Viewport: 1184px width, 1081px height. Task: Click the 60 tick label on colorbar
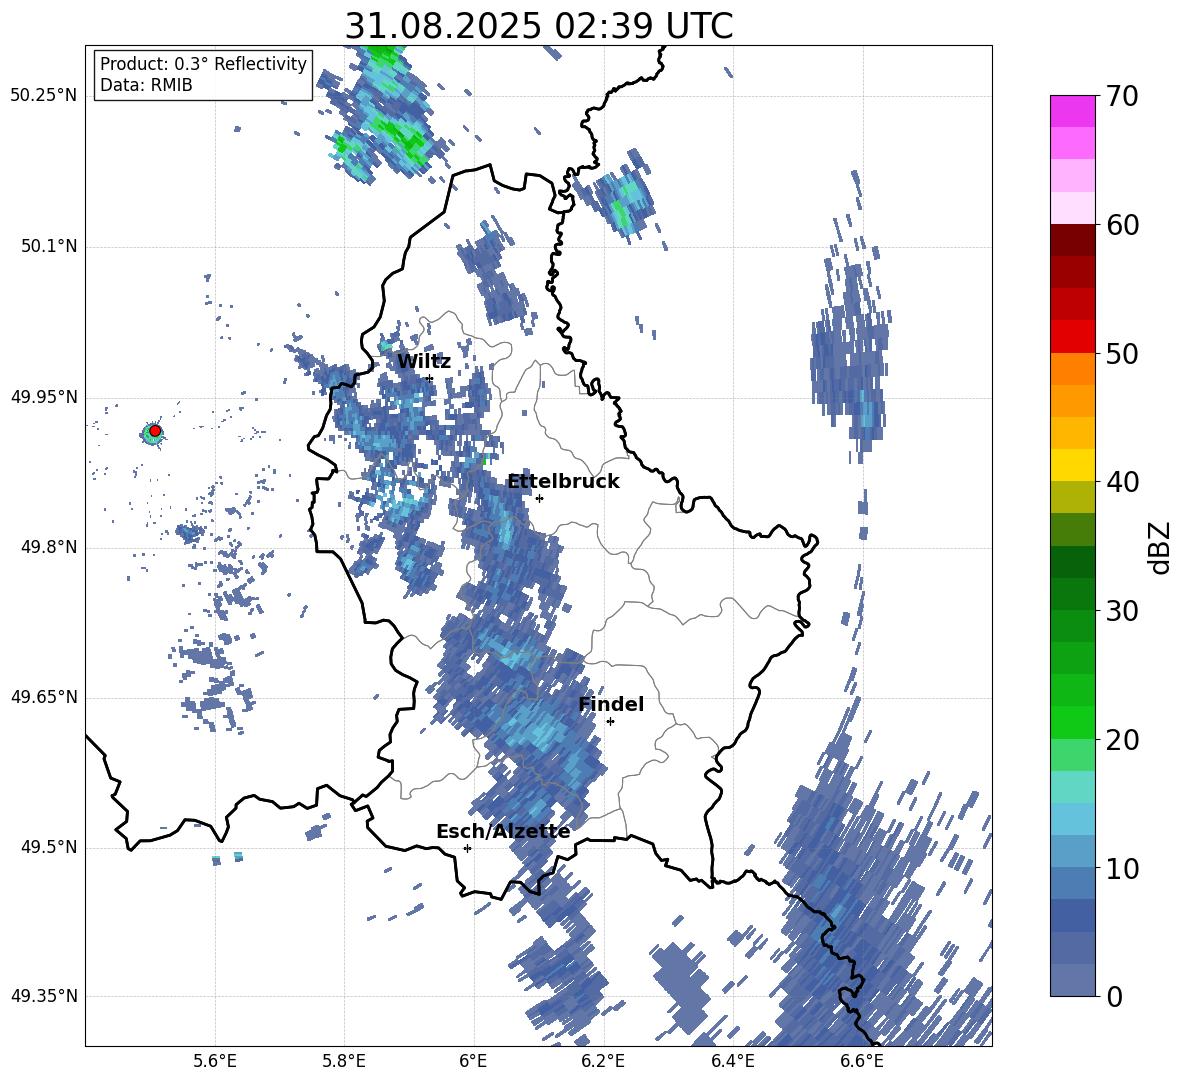pyautogui.click(x=1122, y=225)
